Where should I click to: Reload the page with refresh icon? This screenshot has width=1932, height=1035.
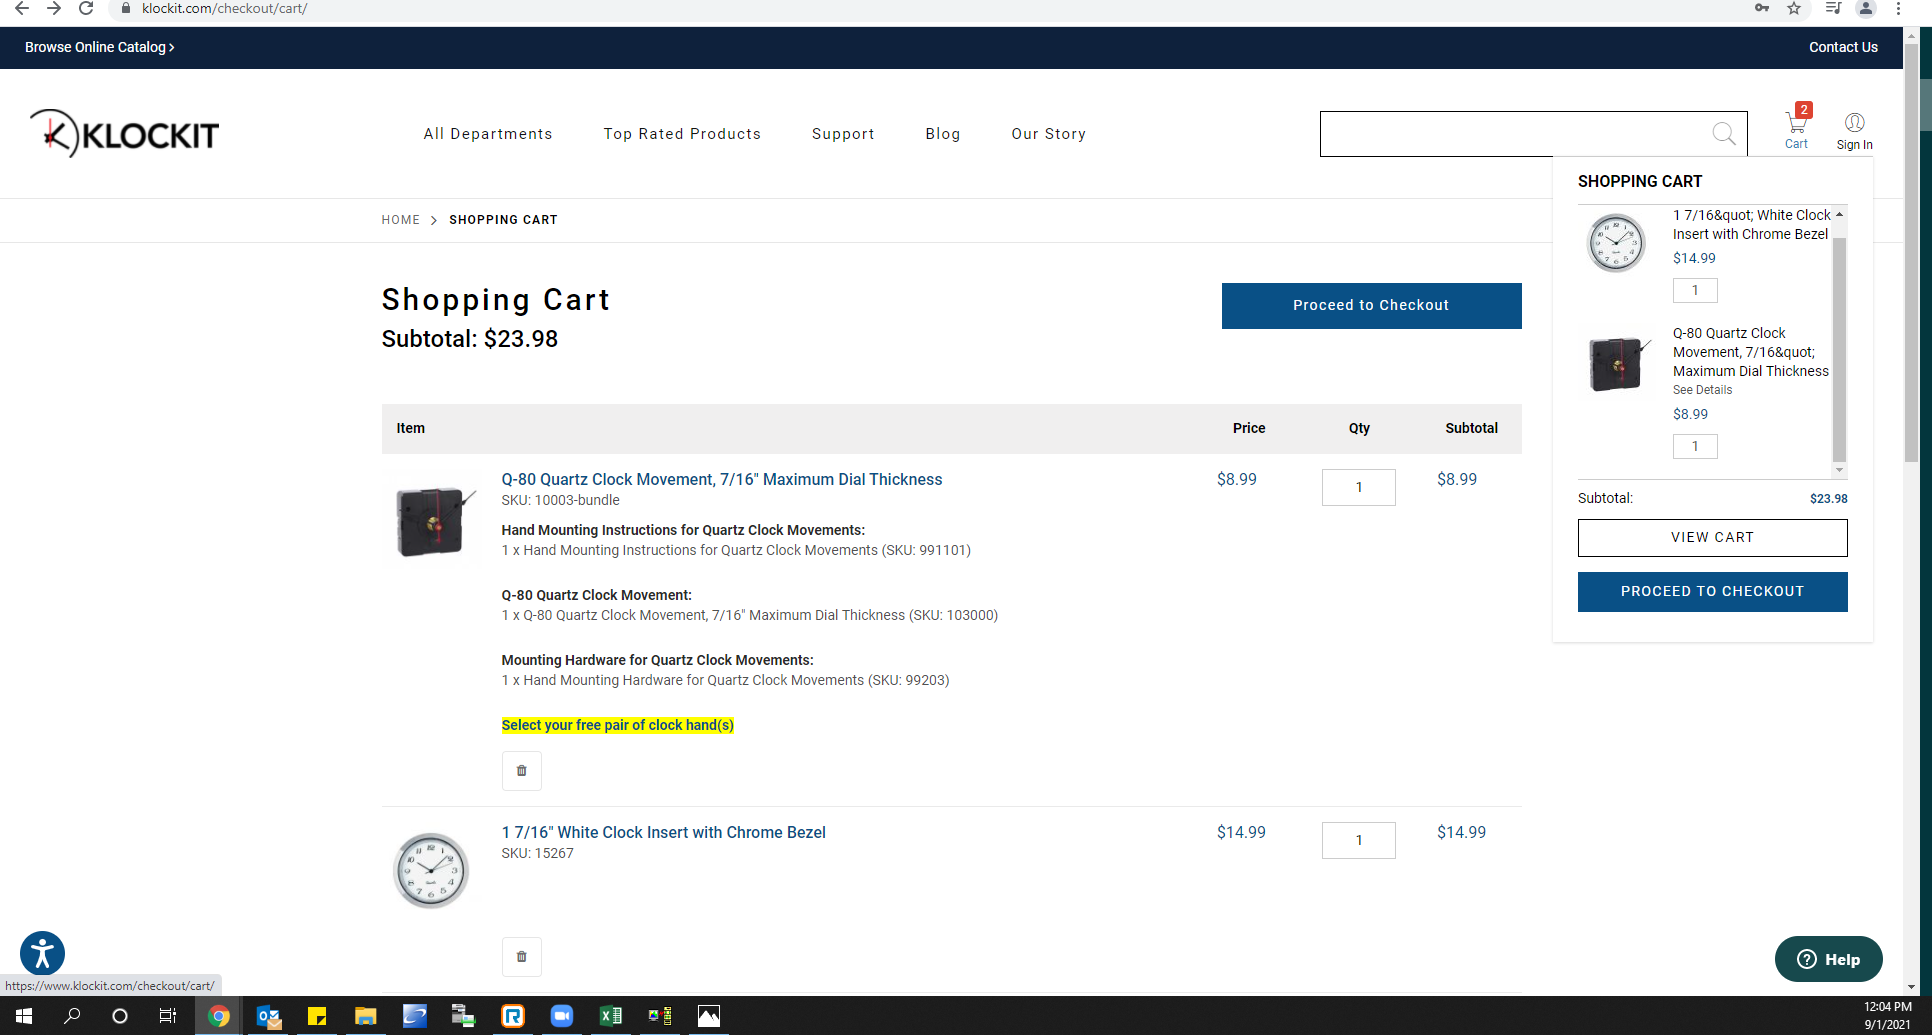coord(86,8)
